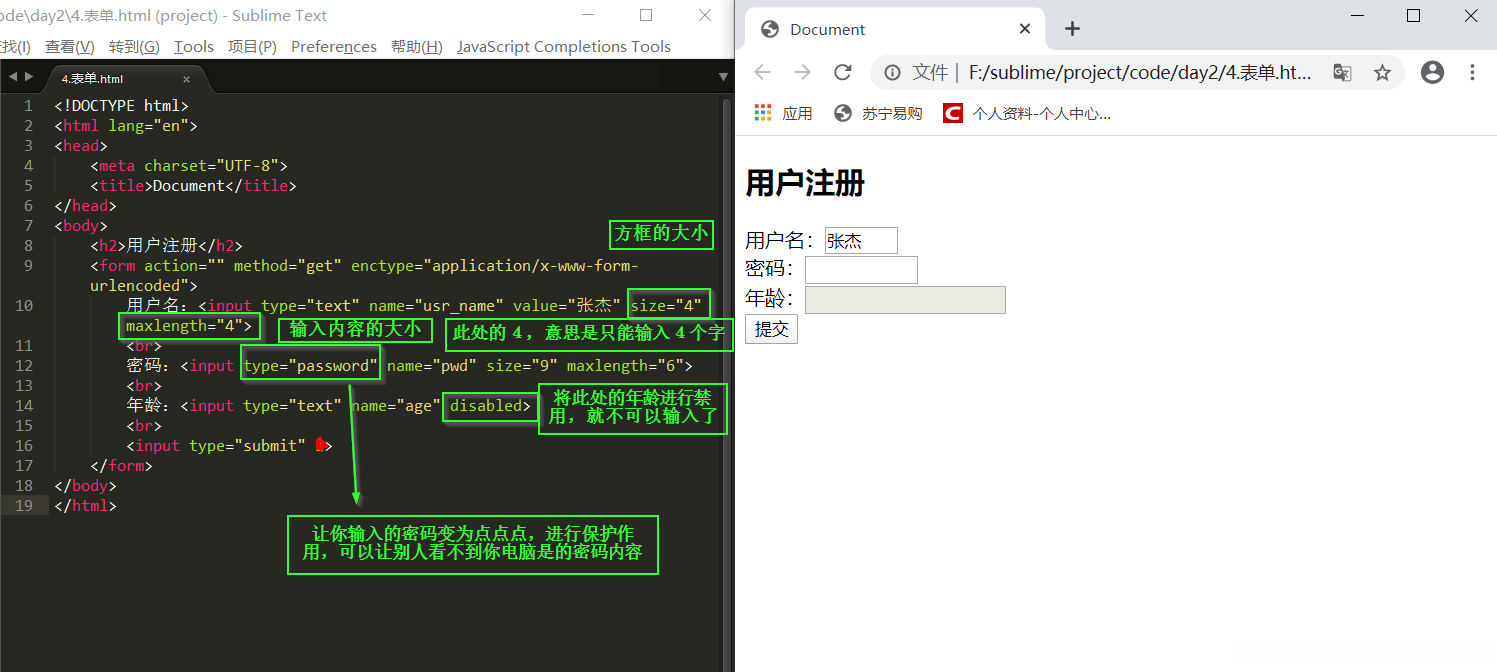This screenshot has width=1497, height=672.
Task: Click the Translate icon in the address bar
Action: pyautogui.click(x=1341, y=73)
